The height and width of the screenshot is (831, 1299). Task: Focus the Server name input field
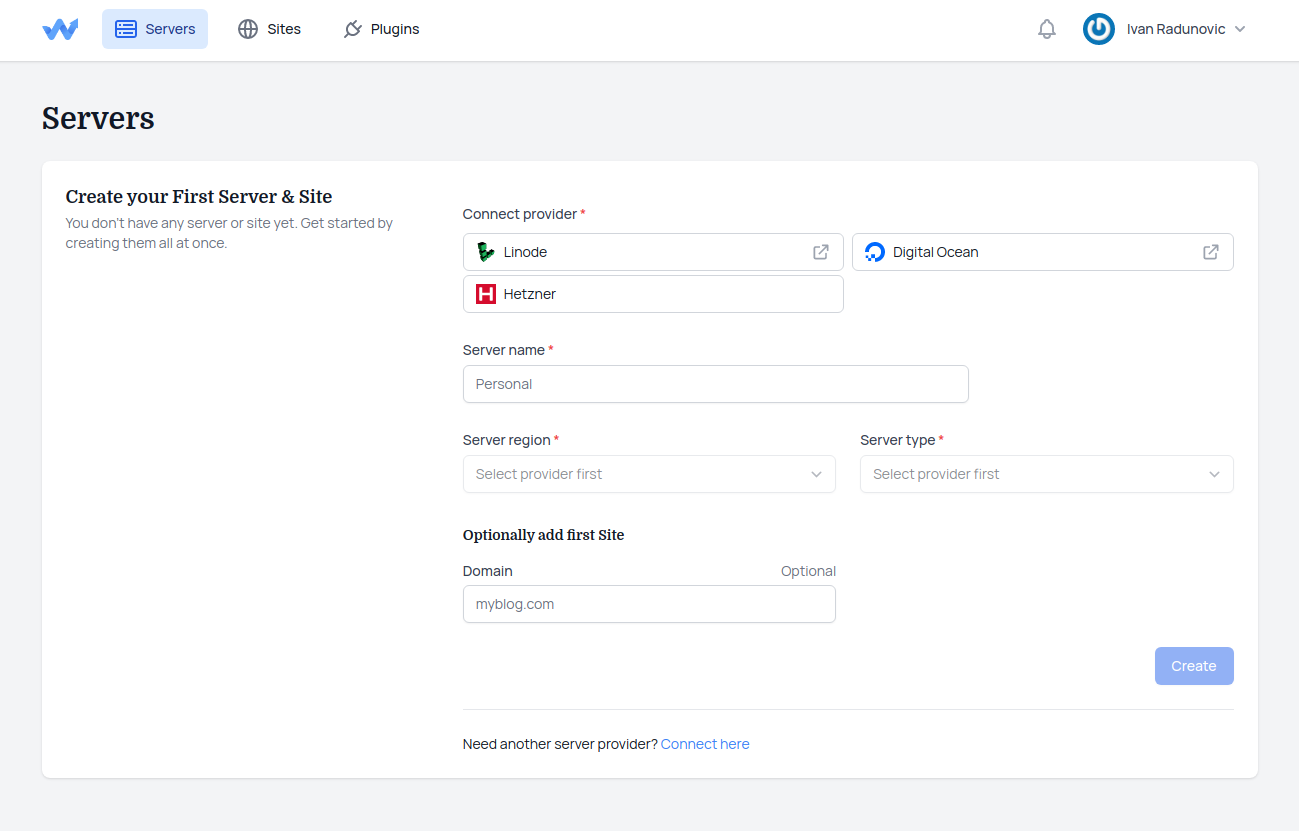coord(716,384)
